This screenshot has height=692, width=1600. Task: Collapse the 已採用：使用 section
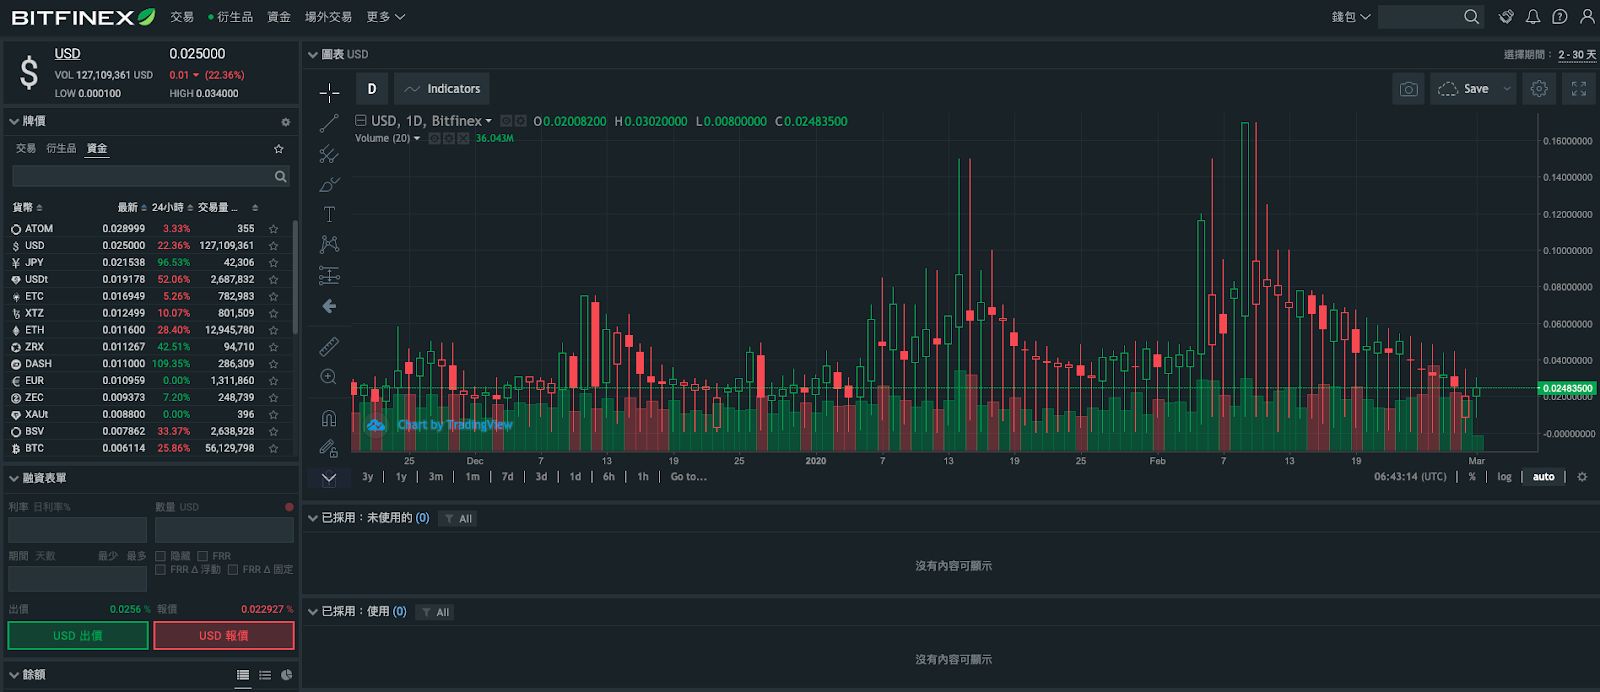313,611
